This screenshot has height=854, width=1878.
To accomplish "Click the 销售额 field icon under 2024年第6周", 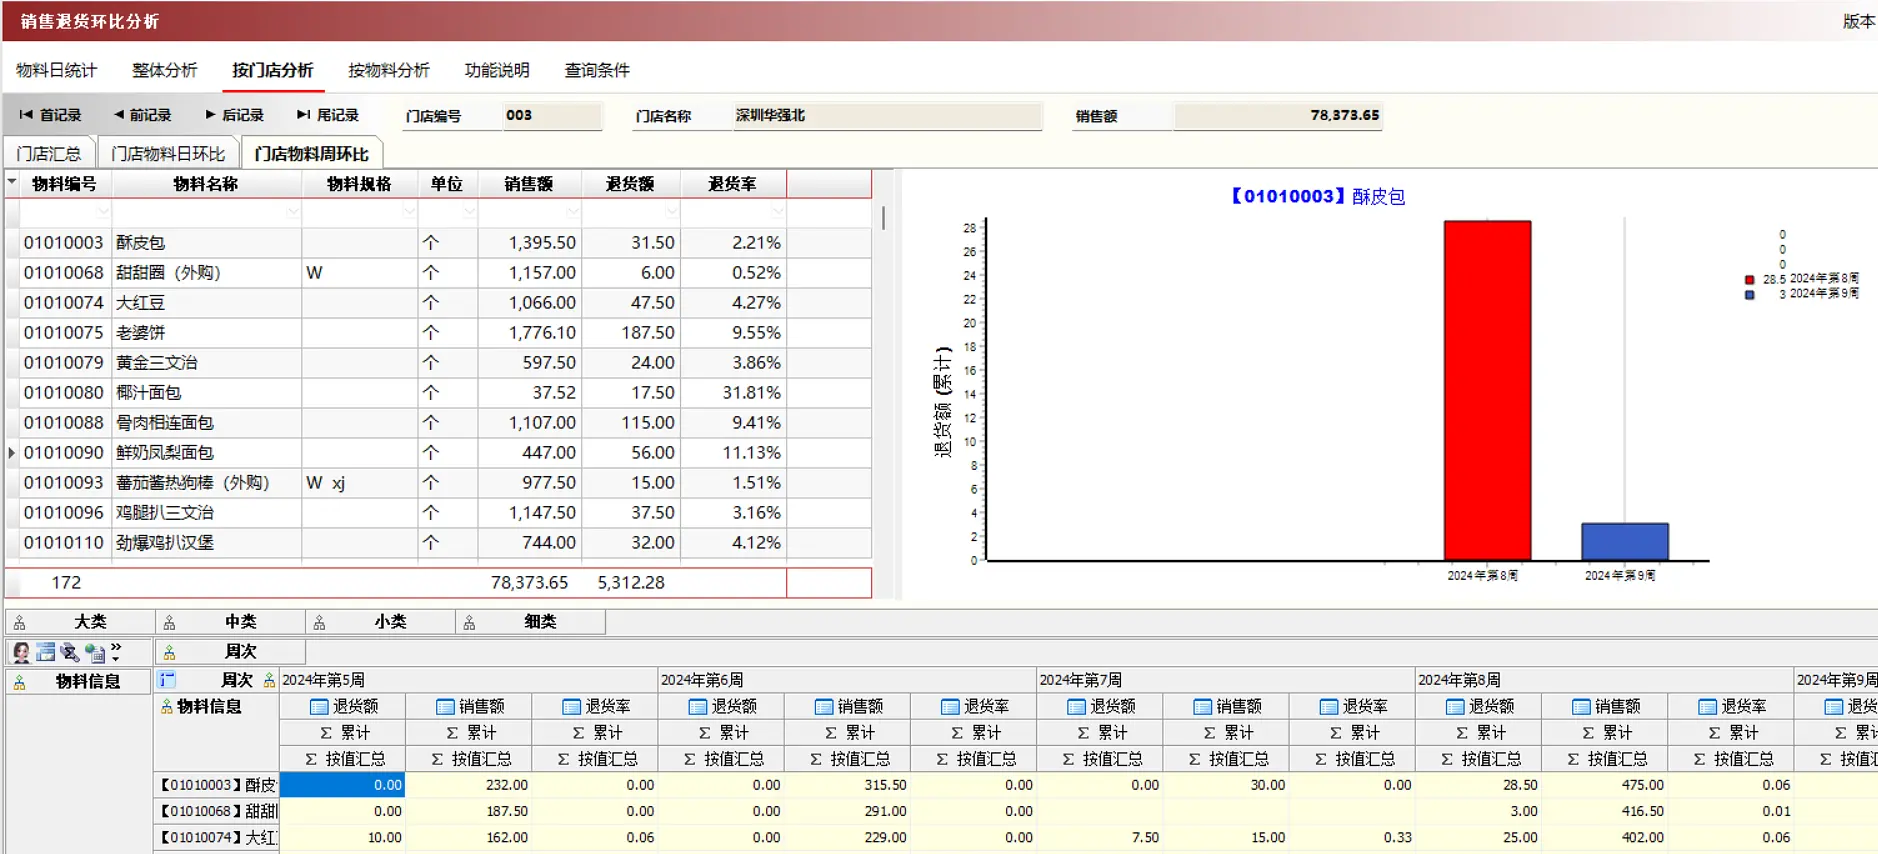I will click(824, 707).
